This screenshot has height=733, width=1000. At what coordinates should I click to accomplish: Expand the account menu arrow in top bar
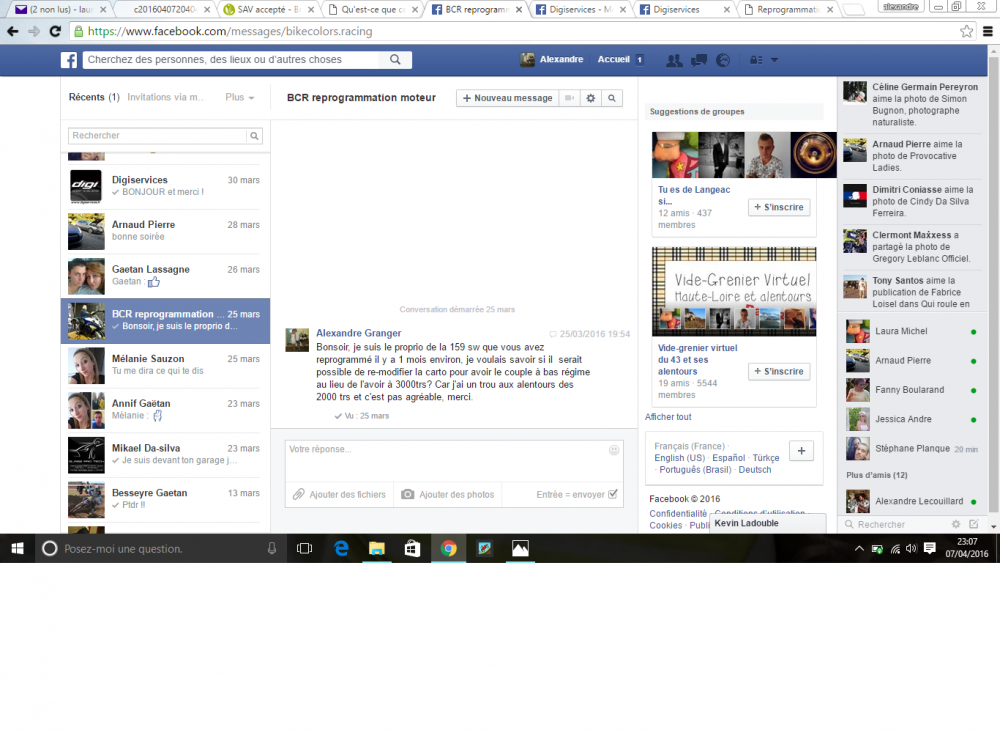point(775,60)
